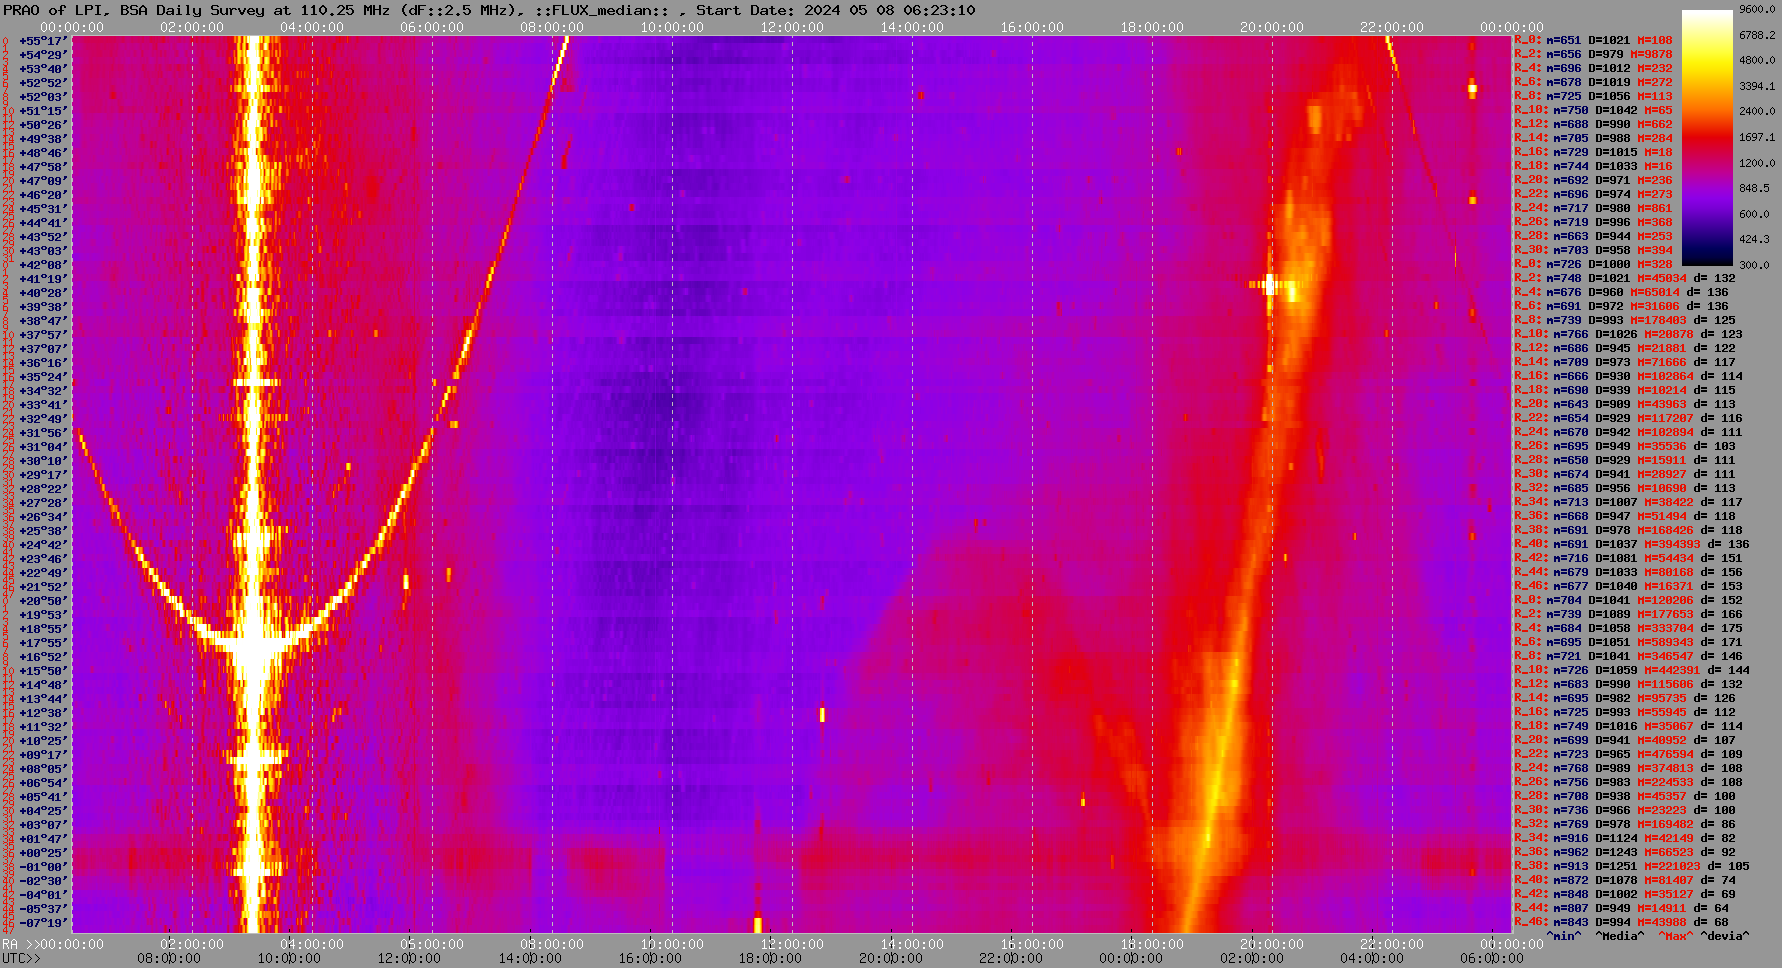Click the stats row m=750 D=1042
The width and height of the screenshot is (1782, 968).
pyautogui.click(x=1594, y=111)
